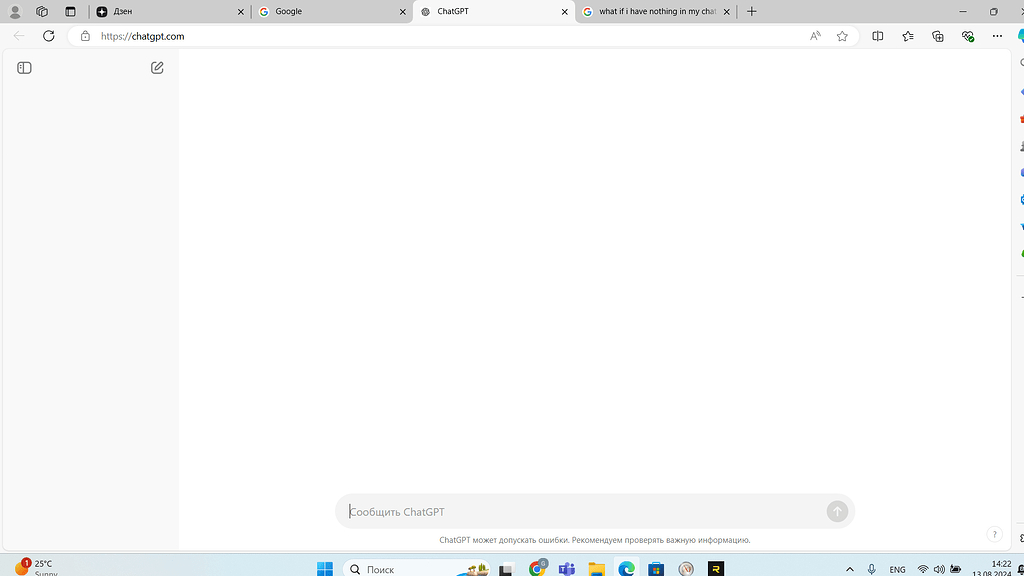Switch to the Google tab
This screenshot has height=576, width=1024.
tap(320, 11)
